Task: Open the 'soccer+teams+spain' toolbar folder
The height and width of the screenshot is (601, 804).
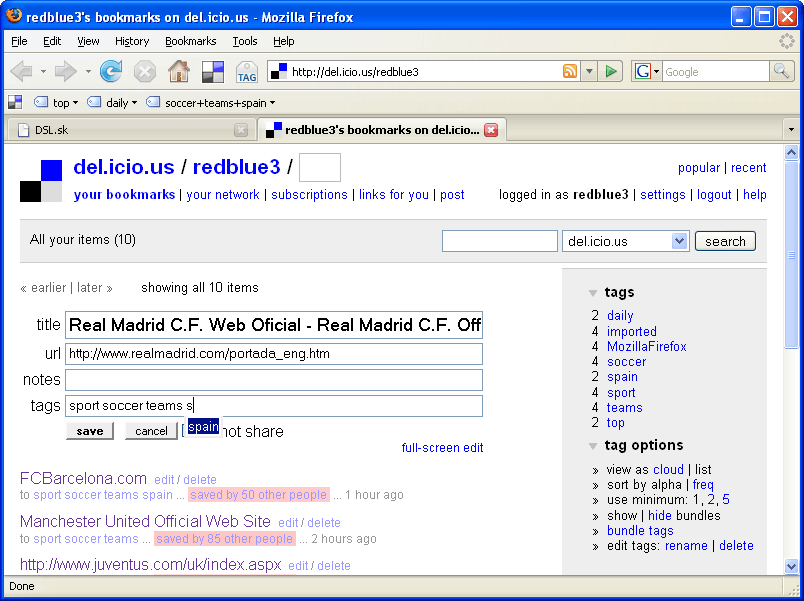Action: [x=211, y=103]
